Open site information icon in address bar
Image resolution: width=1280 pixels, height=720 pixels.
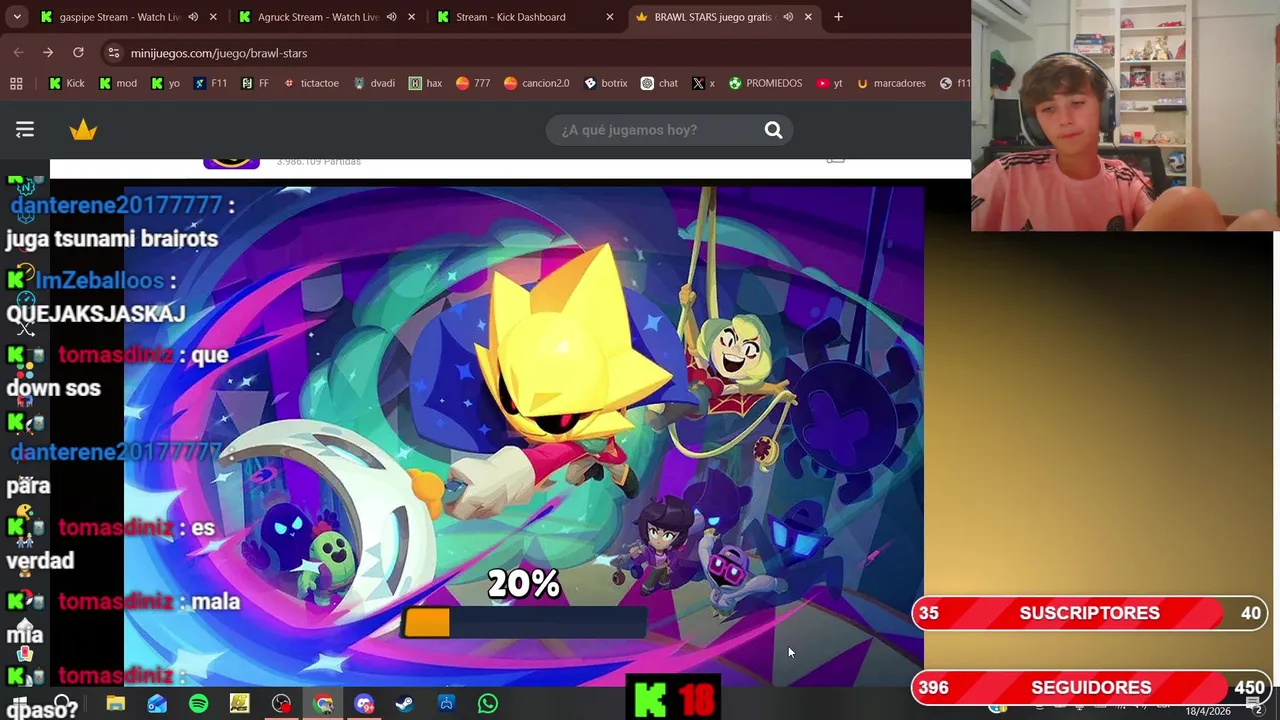[113, 53]
